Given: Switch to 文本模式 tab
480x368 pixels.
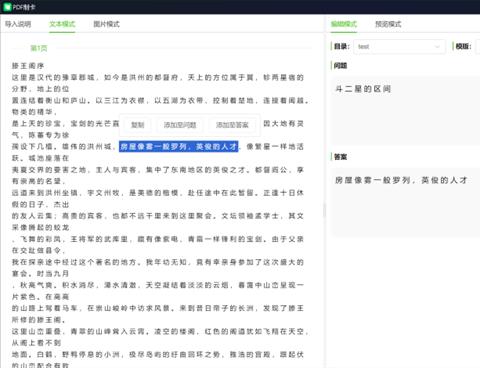Looking at the screenshot, I should pos(62,24).
